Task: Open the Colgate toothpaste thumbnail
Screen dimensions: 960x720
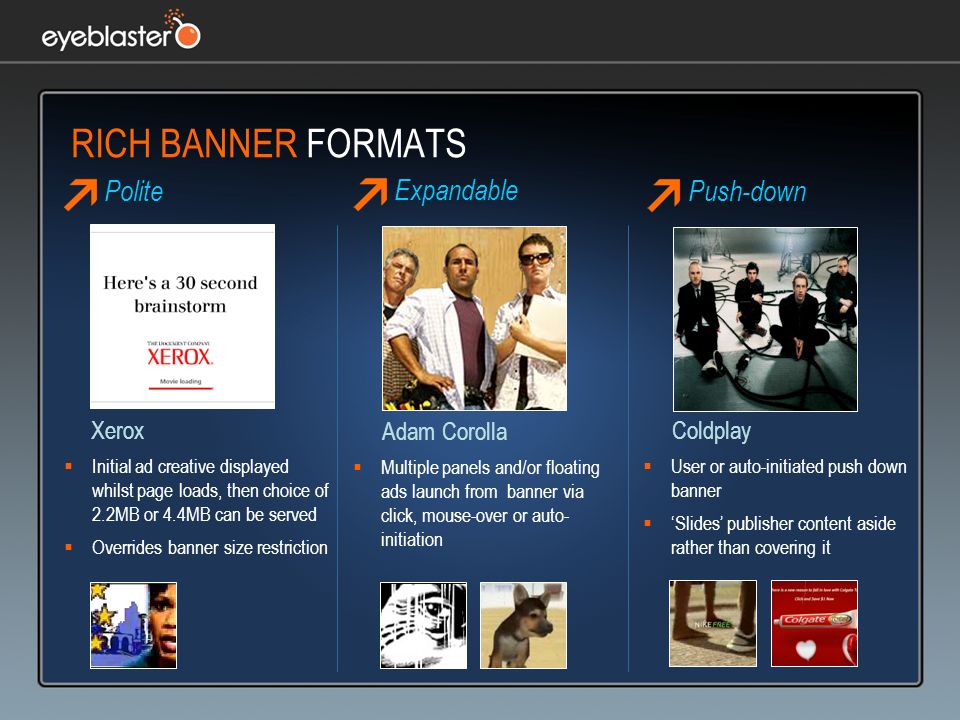Action: (x=814, y=623)
